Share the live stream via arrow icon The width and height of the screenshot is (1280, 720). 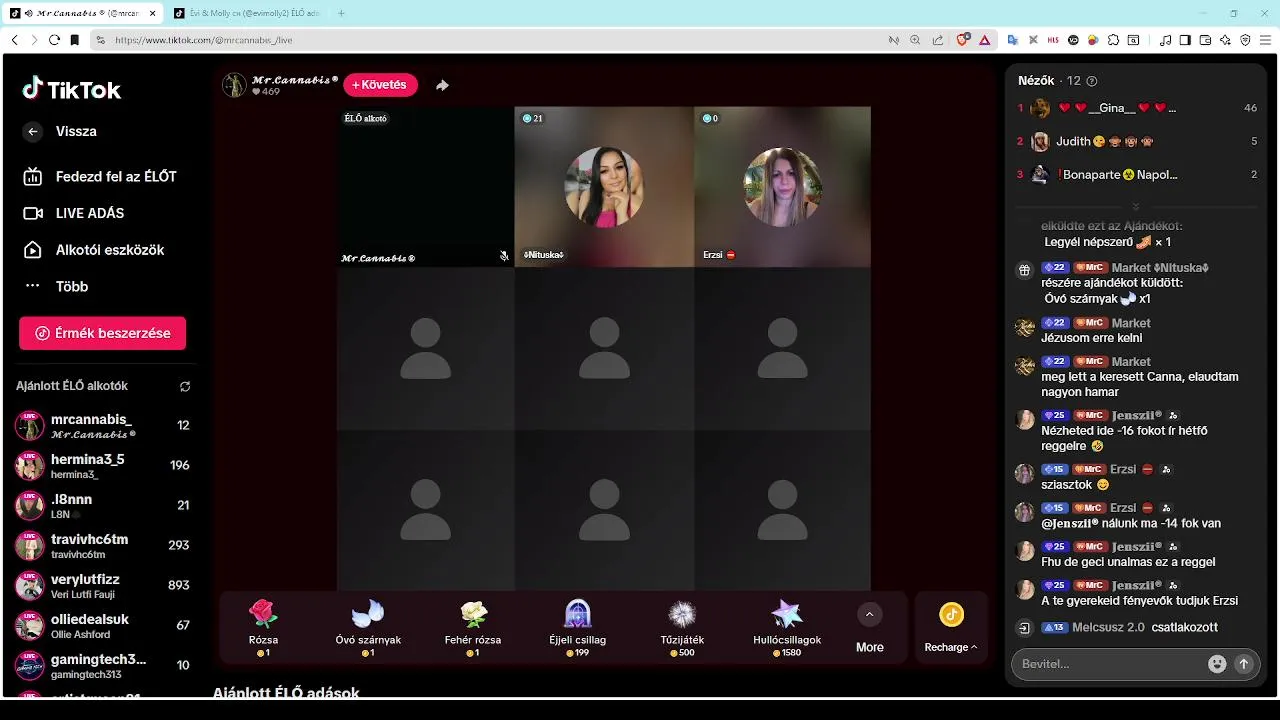click(442, 85)
